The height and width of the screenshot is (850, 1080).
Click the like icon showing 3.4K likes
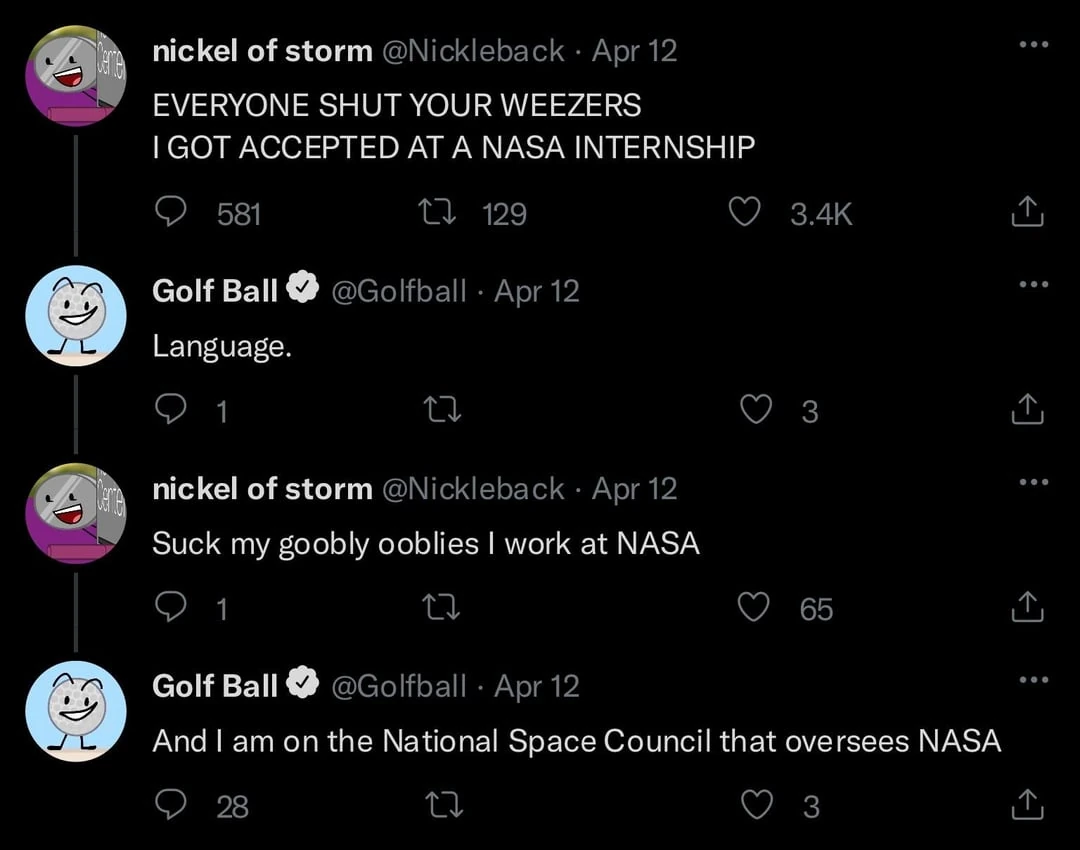pyautogui.click(x=744, y=212)
